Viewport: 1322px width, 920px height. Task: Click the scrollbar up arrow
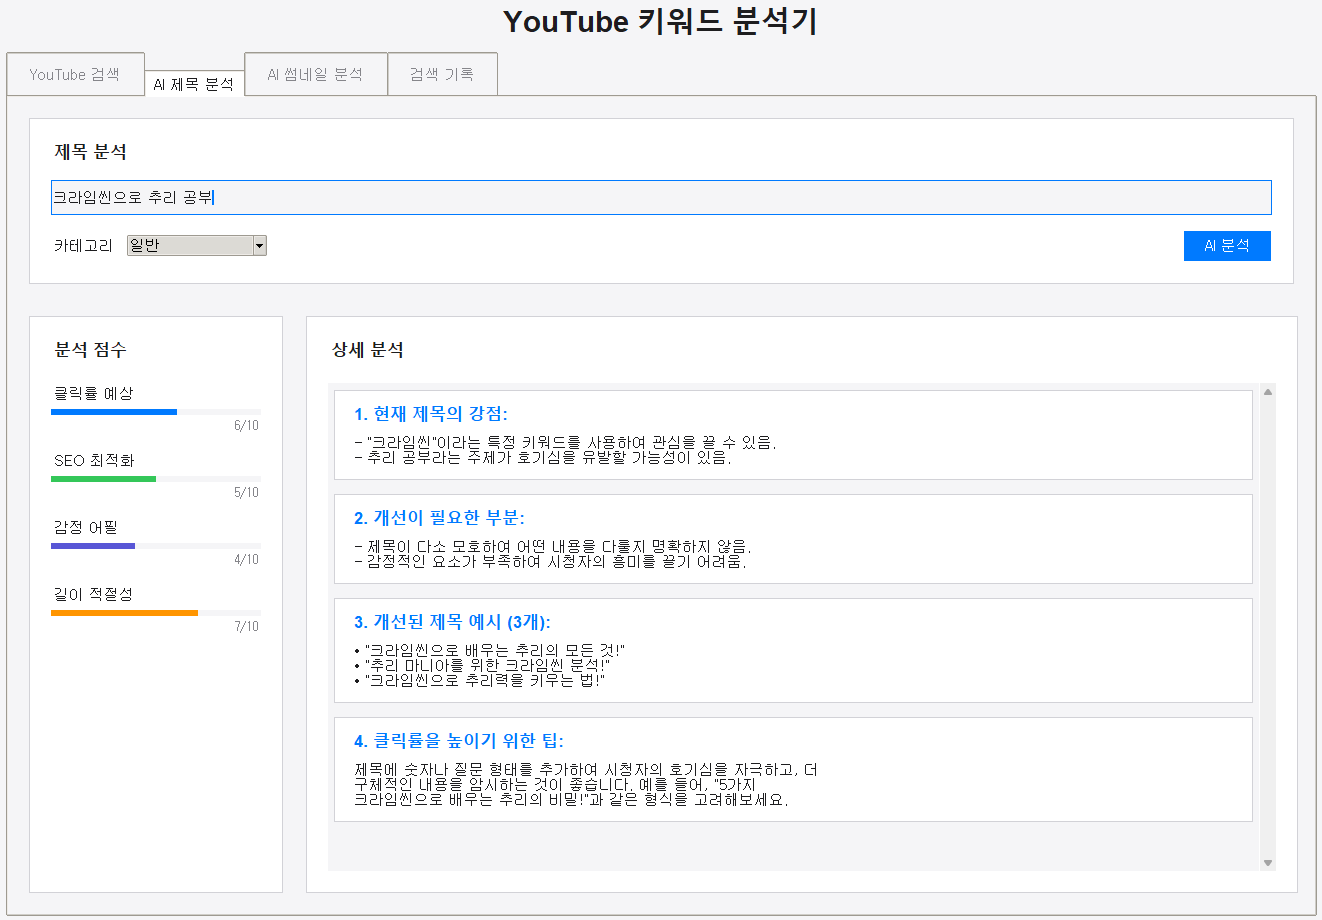click(1267, 390)
